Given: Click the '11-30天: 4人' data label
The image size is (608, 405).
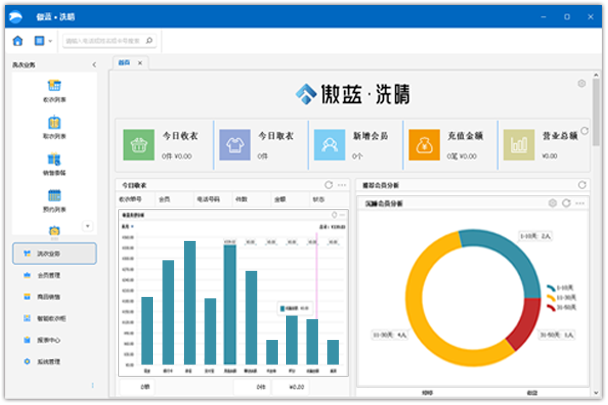Looking at the screenshot, I should point(390,335).
